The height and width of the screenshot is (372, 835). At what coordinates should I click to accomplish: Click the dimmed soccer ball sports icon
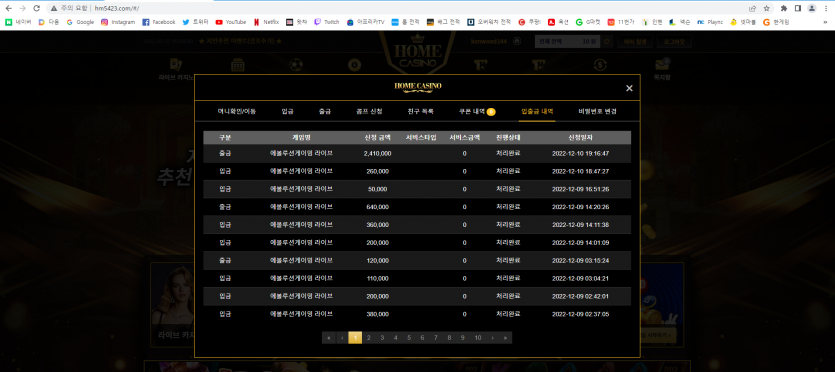pyautogui.click(x=296, y=65)
